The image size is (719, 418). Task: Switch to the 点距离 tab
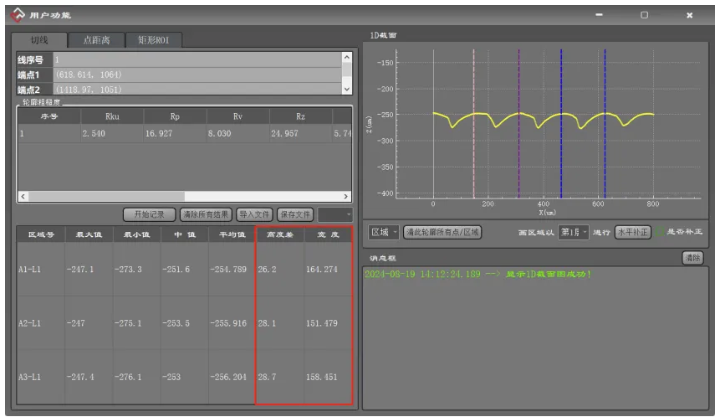point(95,40)
